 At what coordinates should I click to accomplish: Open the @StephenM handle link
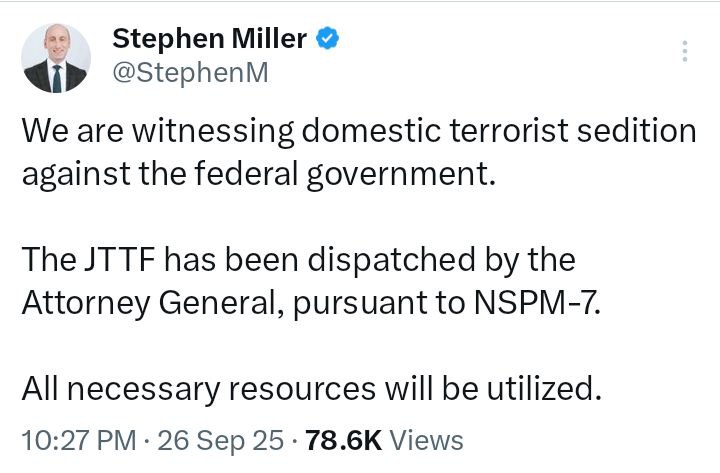click(x=191, y=73)
